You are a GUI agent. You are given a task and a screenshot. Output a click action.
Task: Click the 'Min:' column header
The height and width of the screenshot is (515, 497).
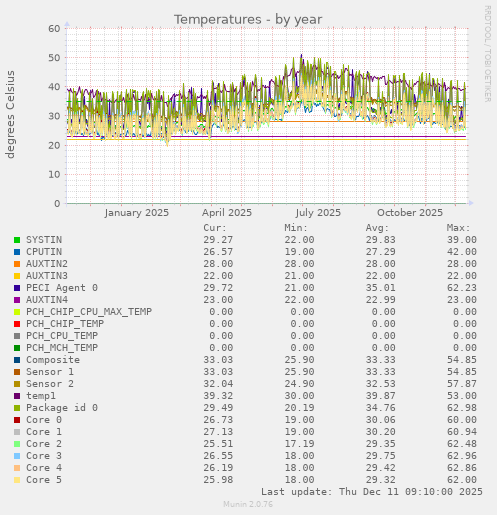click(296, 228)
